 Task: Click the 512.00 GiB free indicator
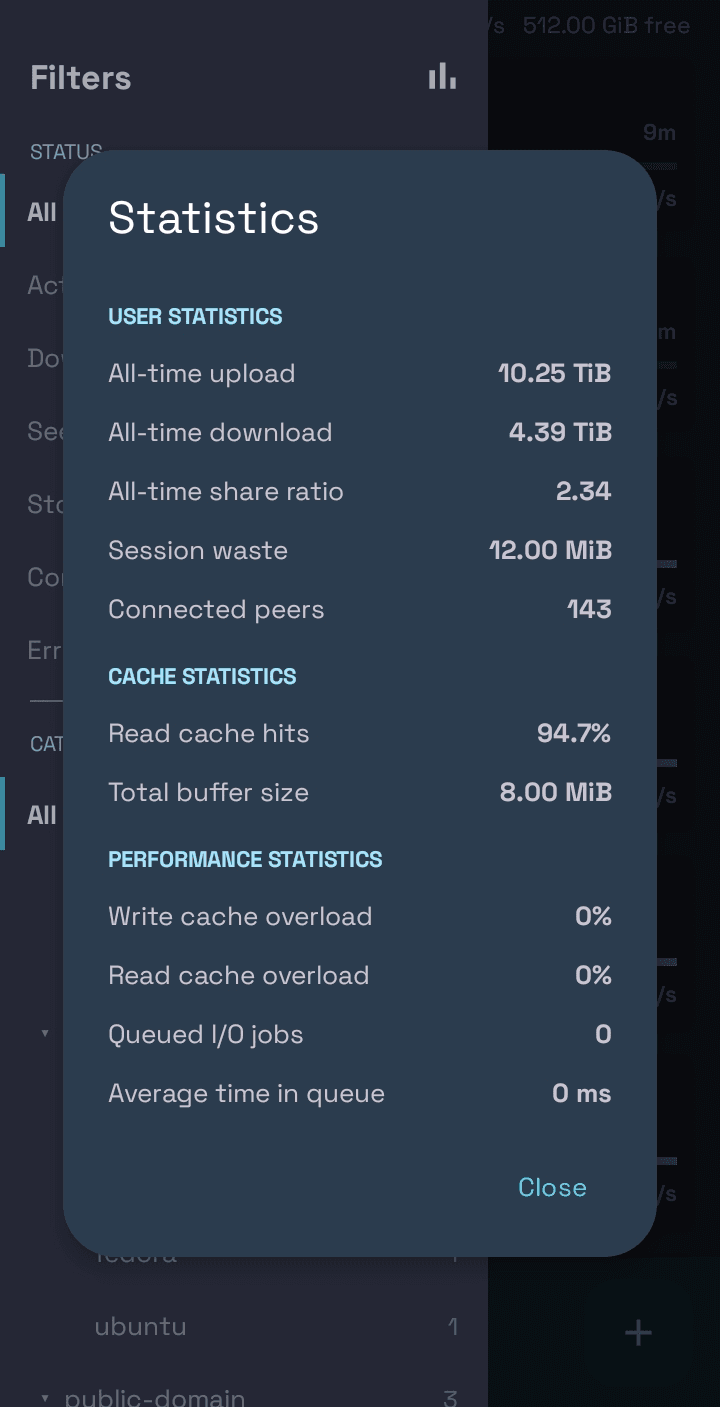[x=606, y=25]
